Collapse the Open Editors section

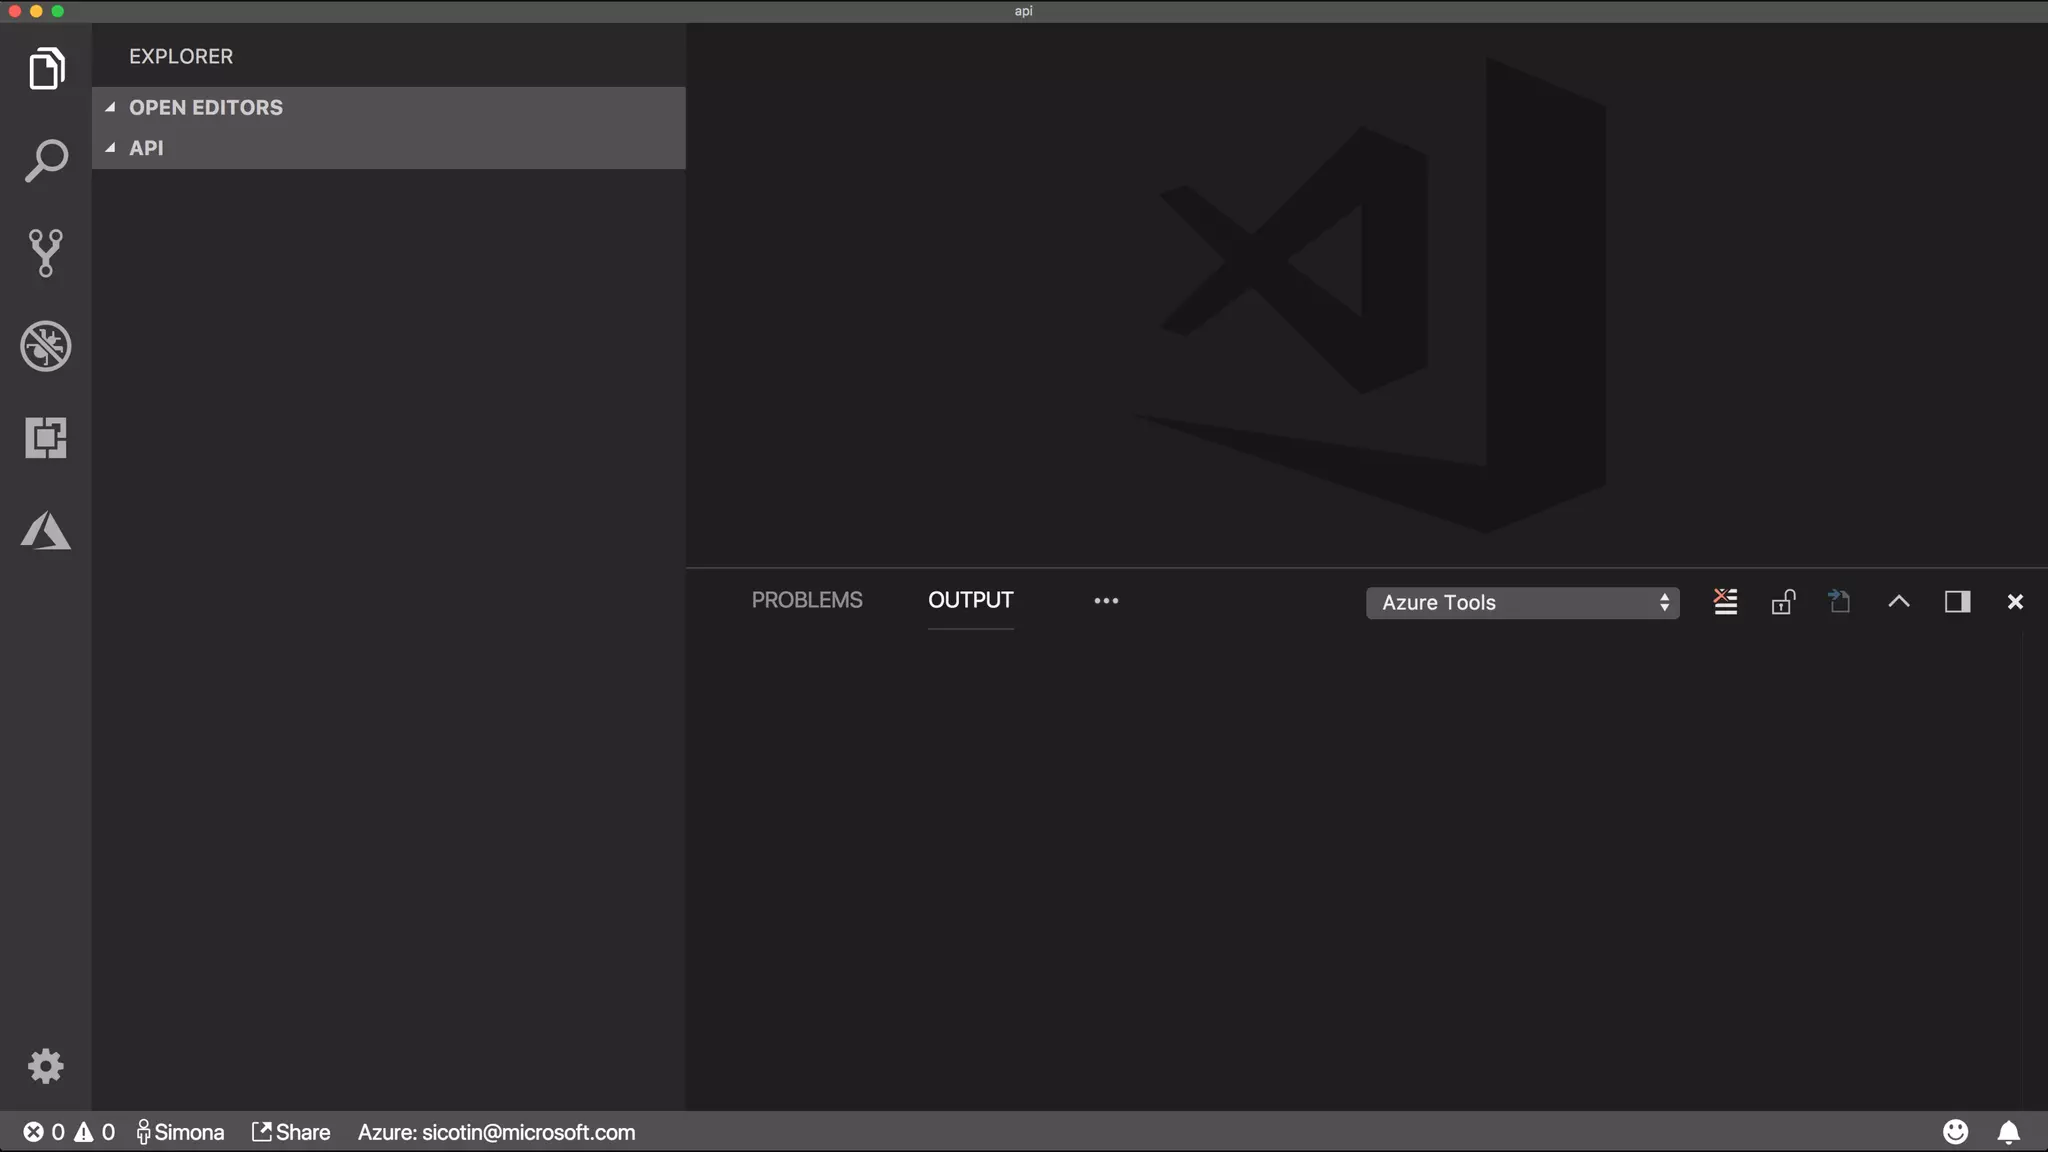[110, 107]
